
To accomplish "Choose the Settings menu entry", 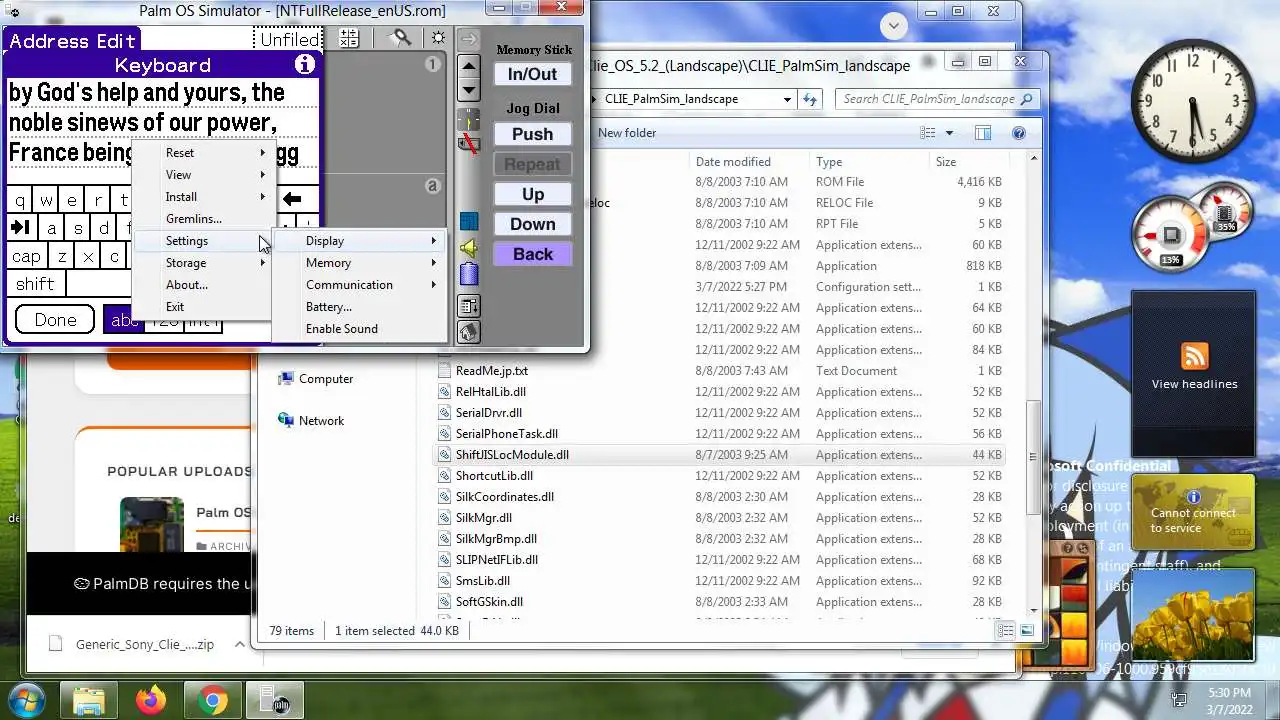I will point(202,241).
